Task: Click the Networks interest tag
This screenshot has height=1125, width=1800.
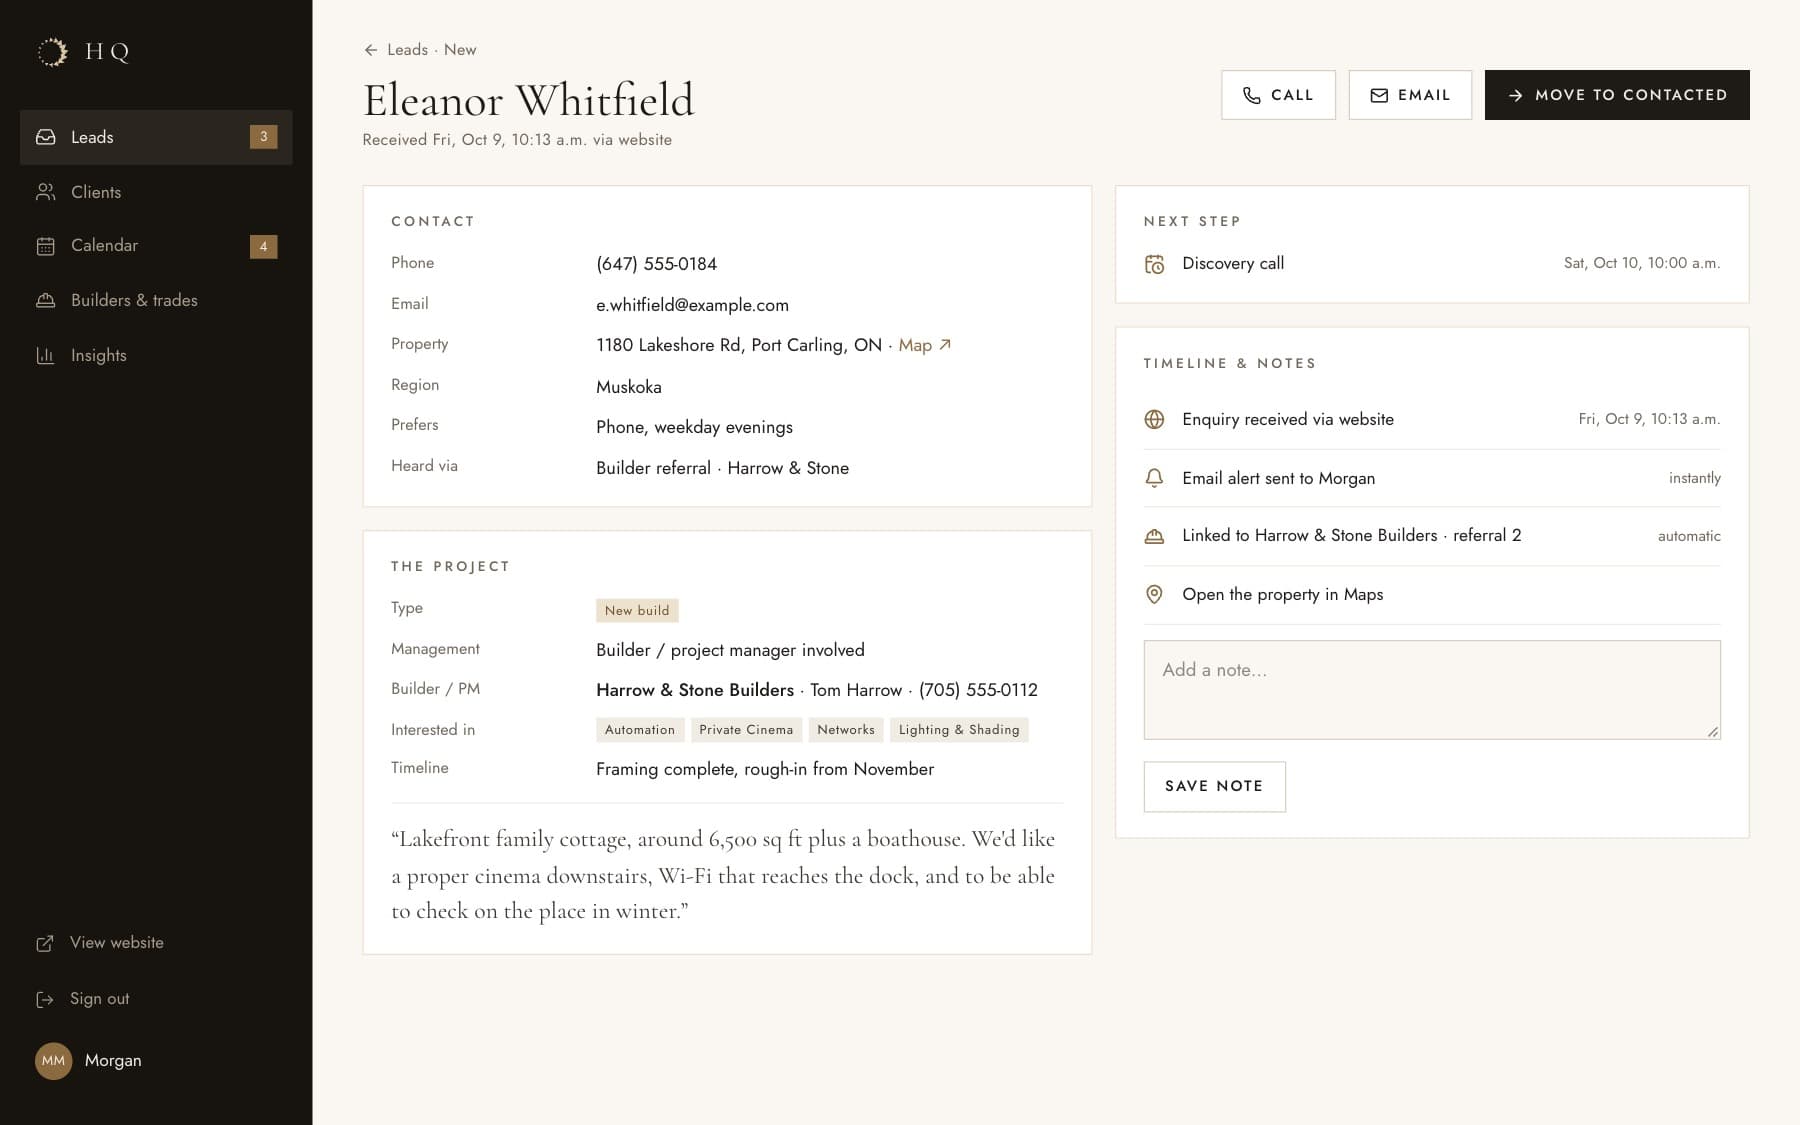Action: click(846, 730)
